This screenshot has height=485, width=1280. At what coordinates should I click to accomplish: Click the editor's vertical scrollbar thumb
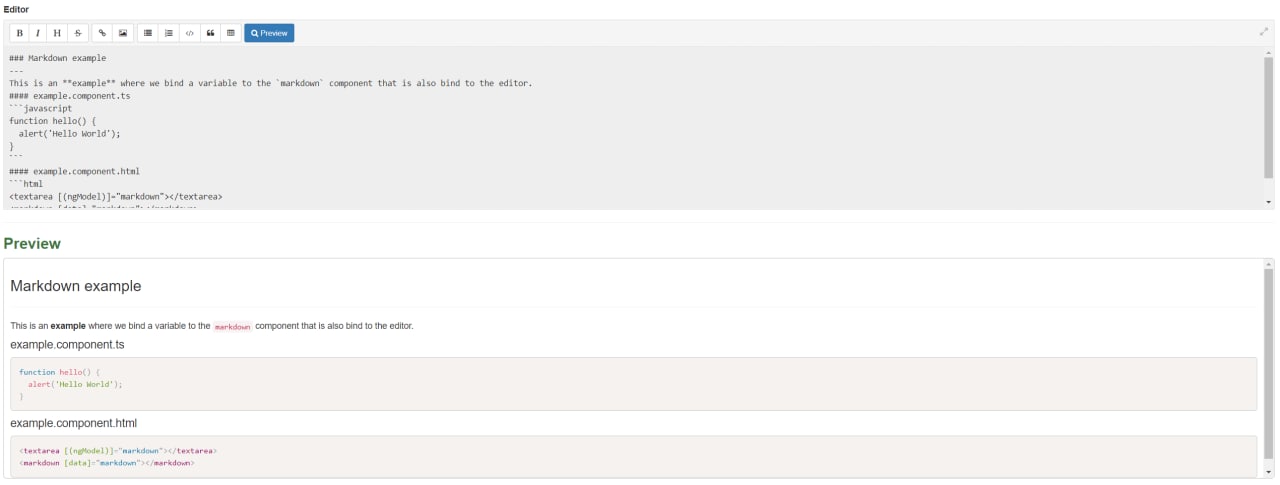pyautogui.click(x=1269, y=115)
